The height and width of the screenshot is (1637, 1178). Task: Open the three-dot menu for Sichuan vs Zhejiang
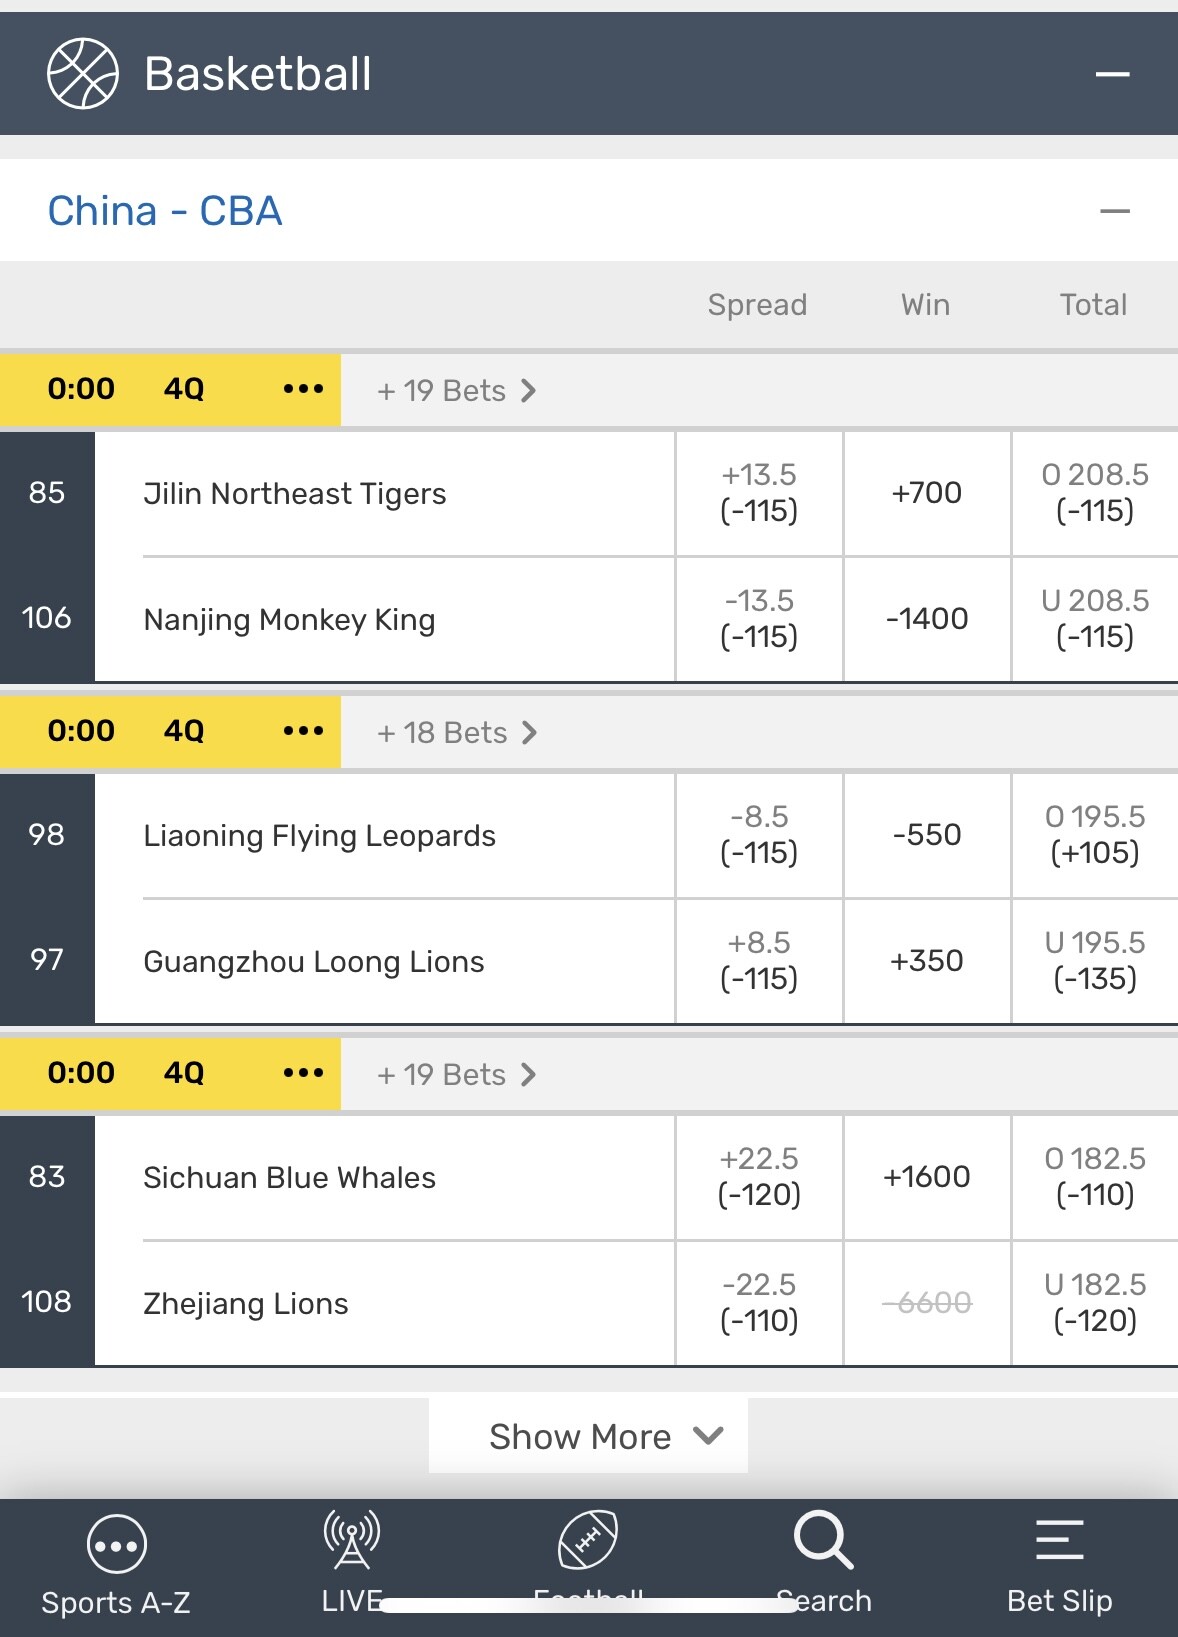[x=303, y=1073]
